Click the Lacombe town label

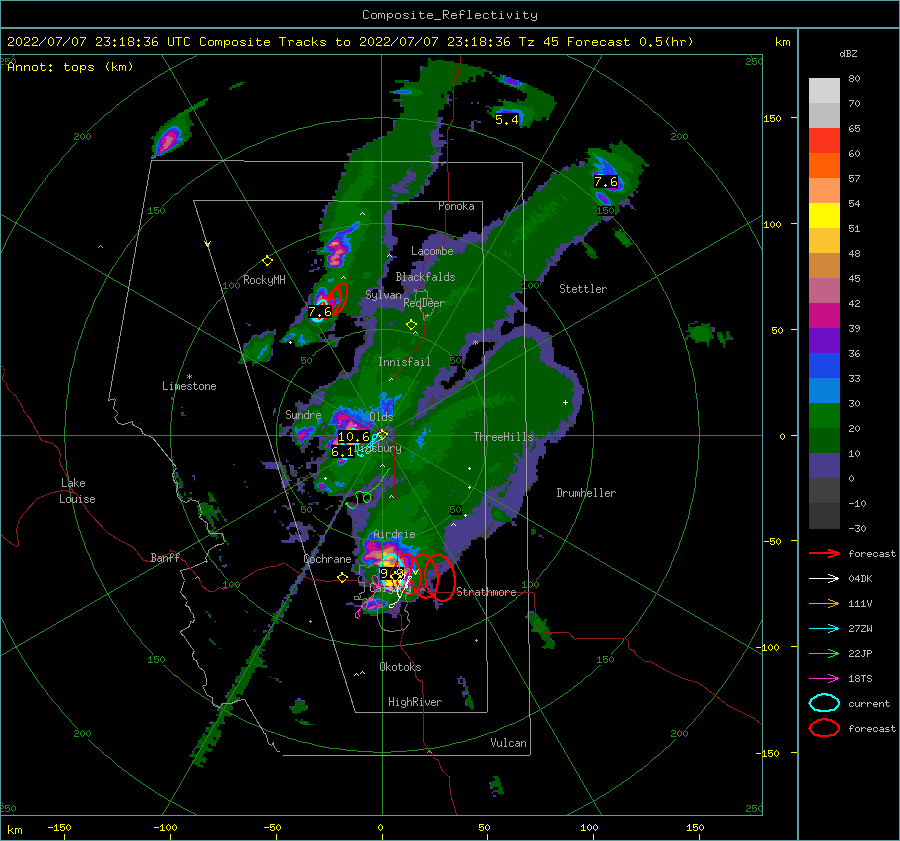pyautogui.click(x=432, y=251)
